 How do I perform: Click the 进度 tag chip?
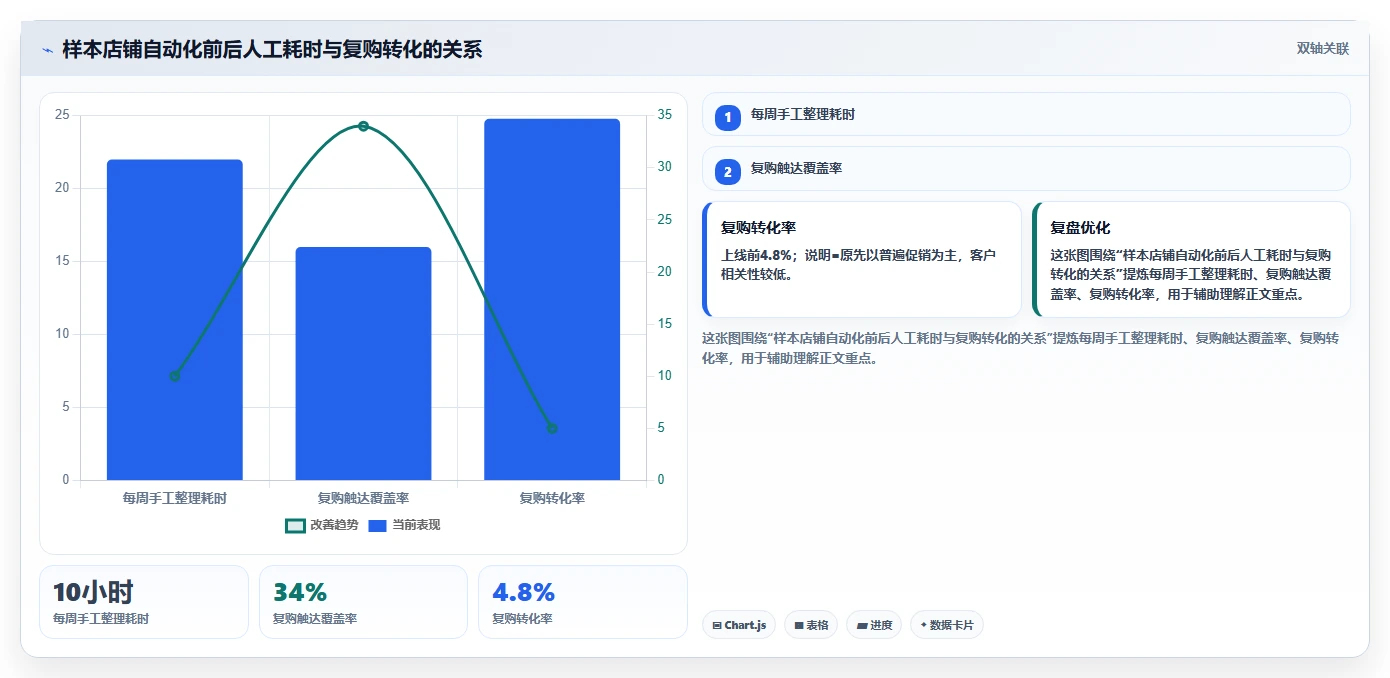tap(874, 625)
